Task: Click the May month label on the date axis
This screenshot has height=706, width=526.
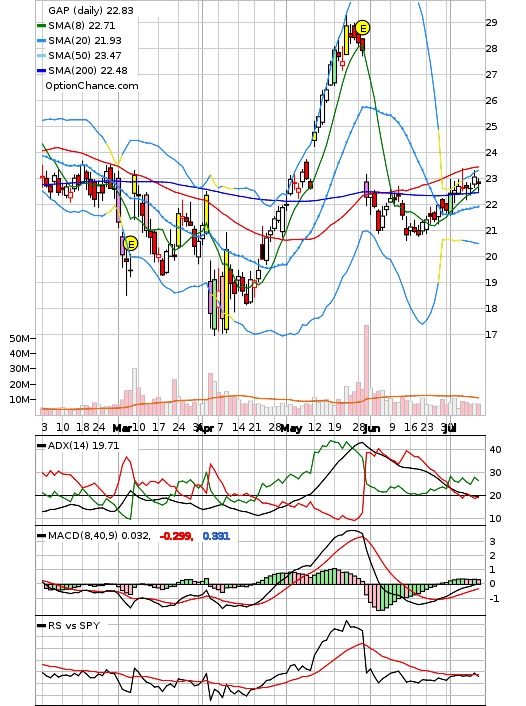Action: [x=291, y=428]
